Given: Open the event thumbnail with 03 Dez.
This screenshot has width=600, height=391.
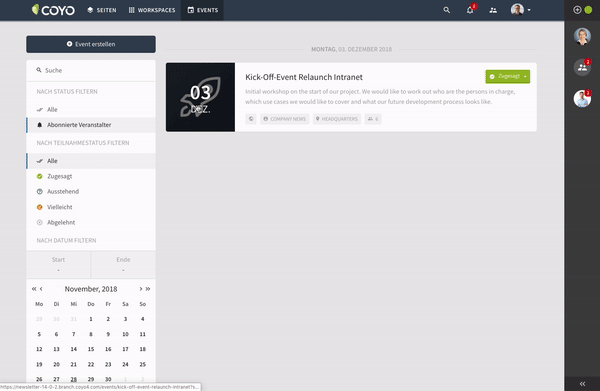Looking at the screenshot, I should [201, 97].
